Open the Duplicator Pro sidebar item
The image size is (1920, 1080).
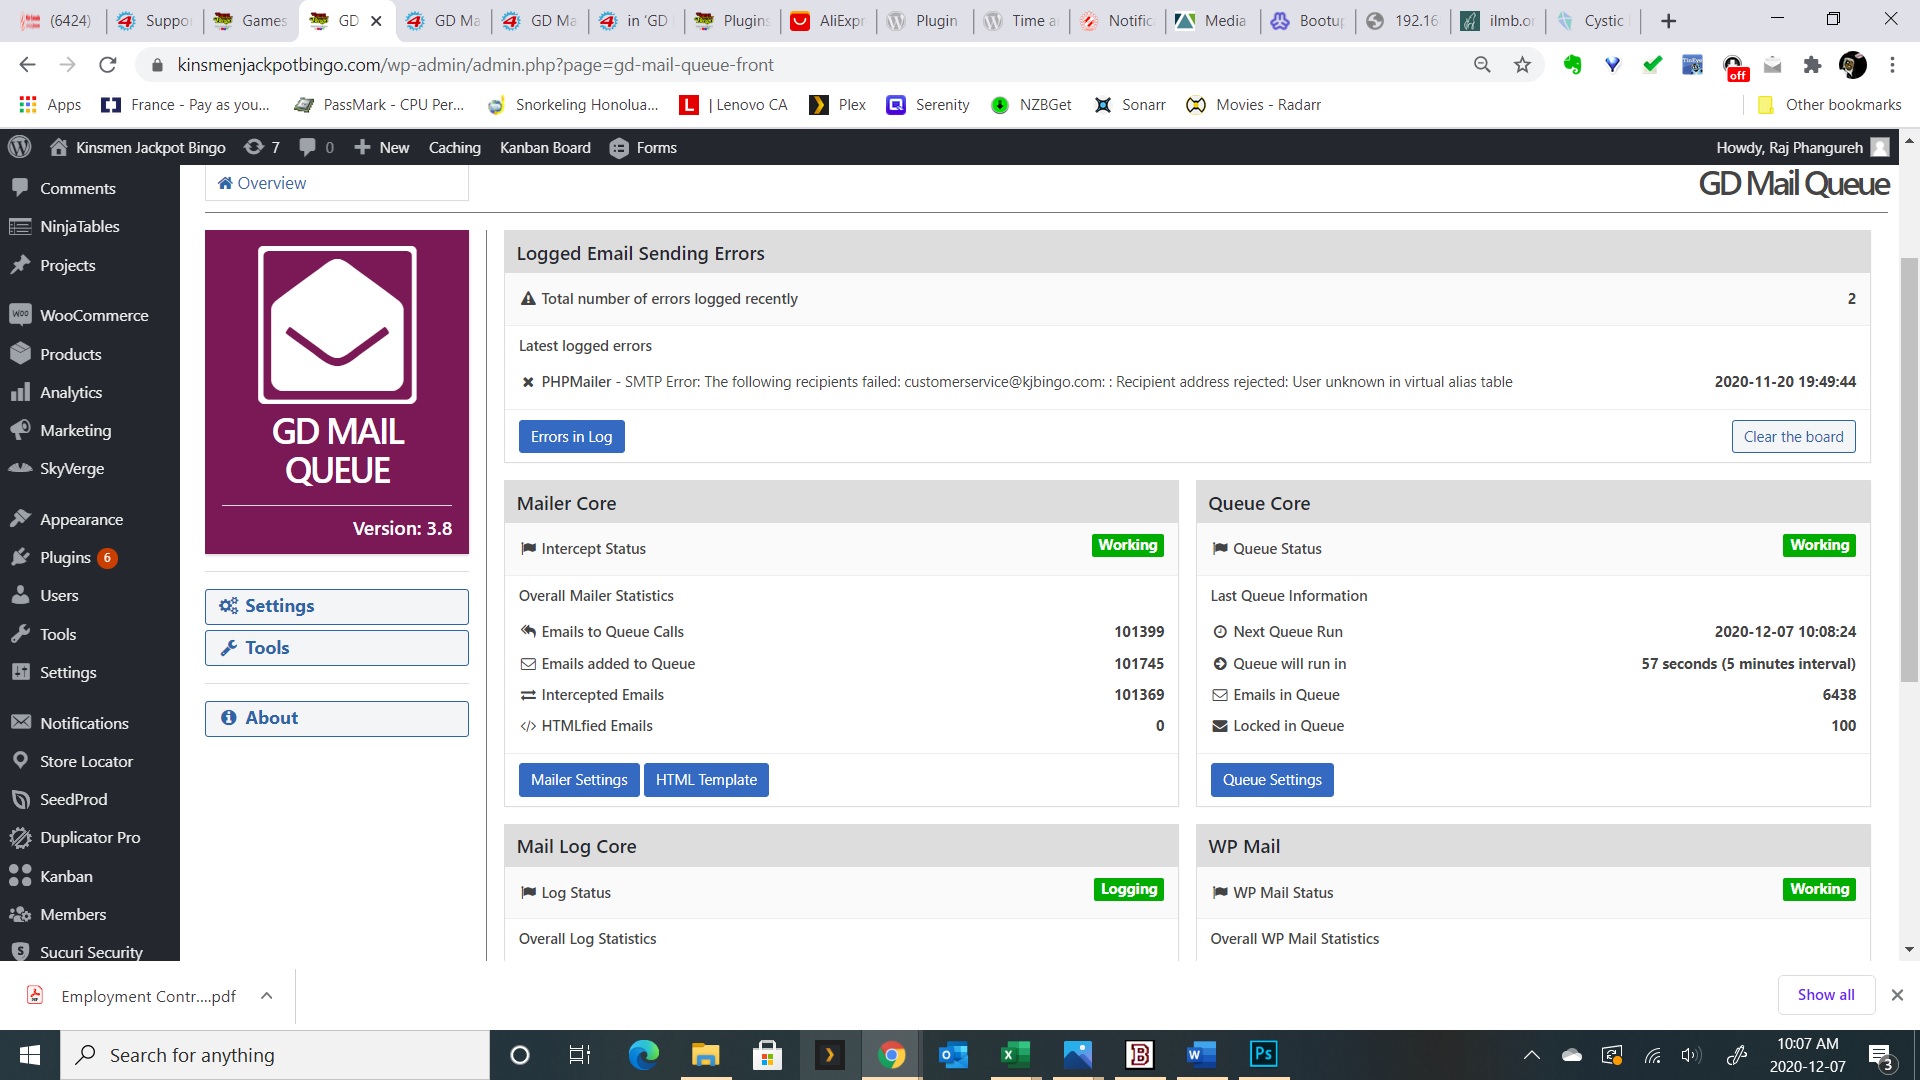click(x=90, y=837)
